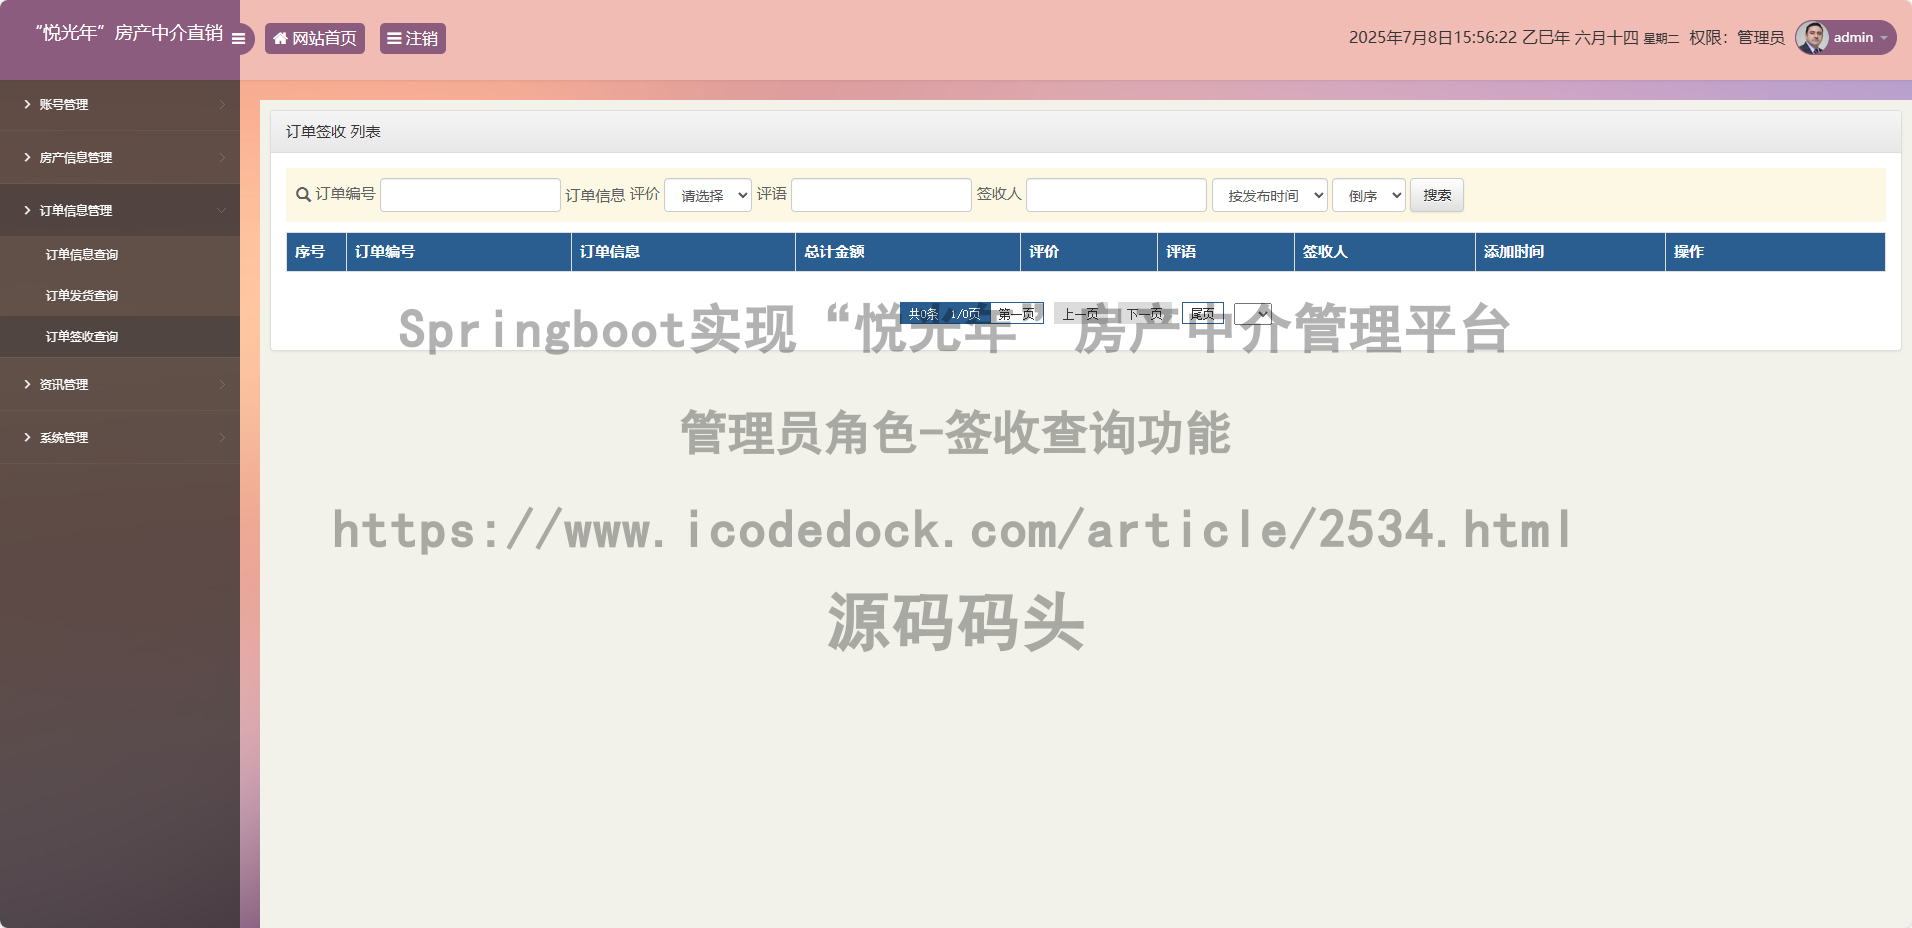This screenshot has height=928, width=1912.
Task: Click the 下一页 pagination button
Action: 1145,314
